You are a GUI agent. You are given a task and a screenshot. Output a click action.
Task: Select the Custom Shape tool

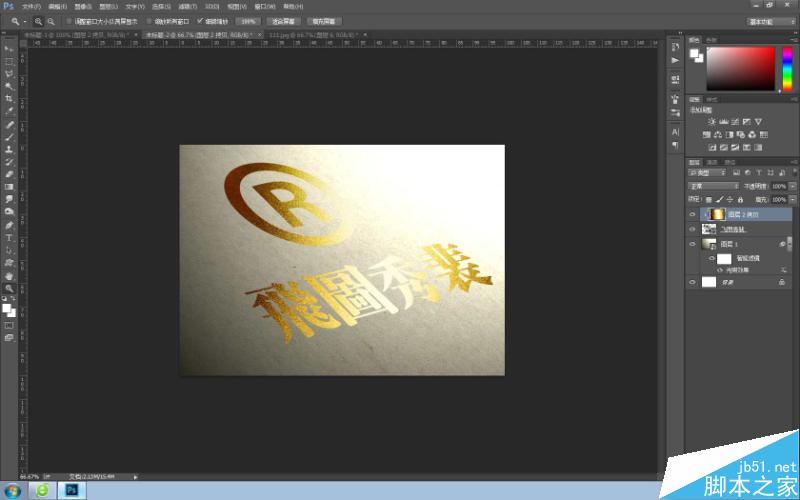[x=9, y=263]
